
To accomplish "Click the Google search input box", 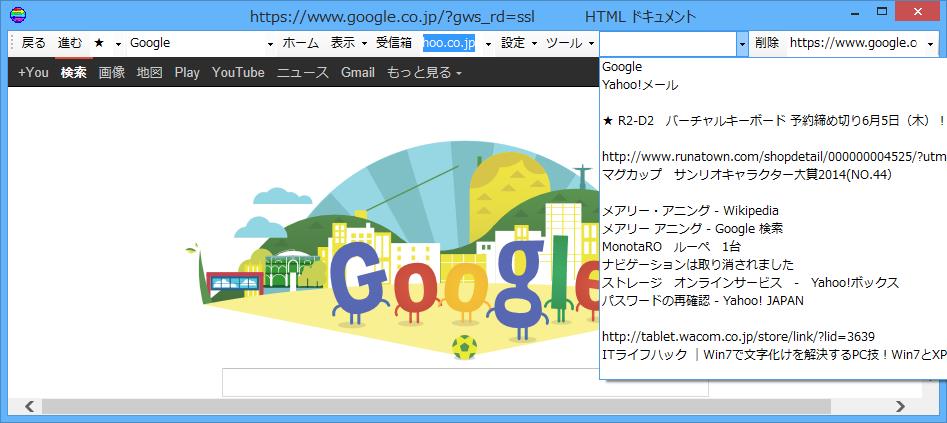I will [465, 383].
